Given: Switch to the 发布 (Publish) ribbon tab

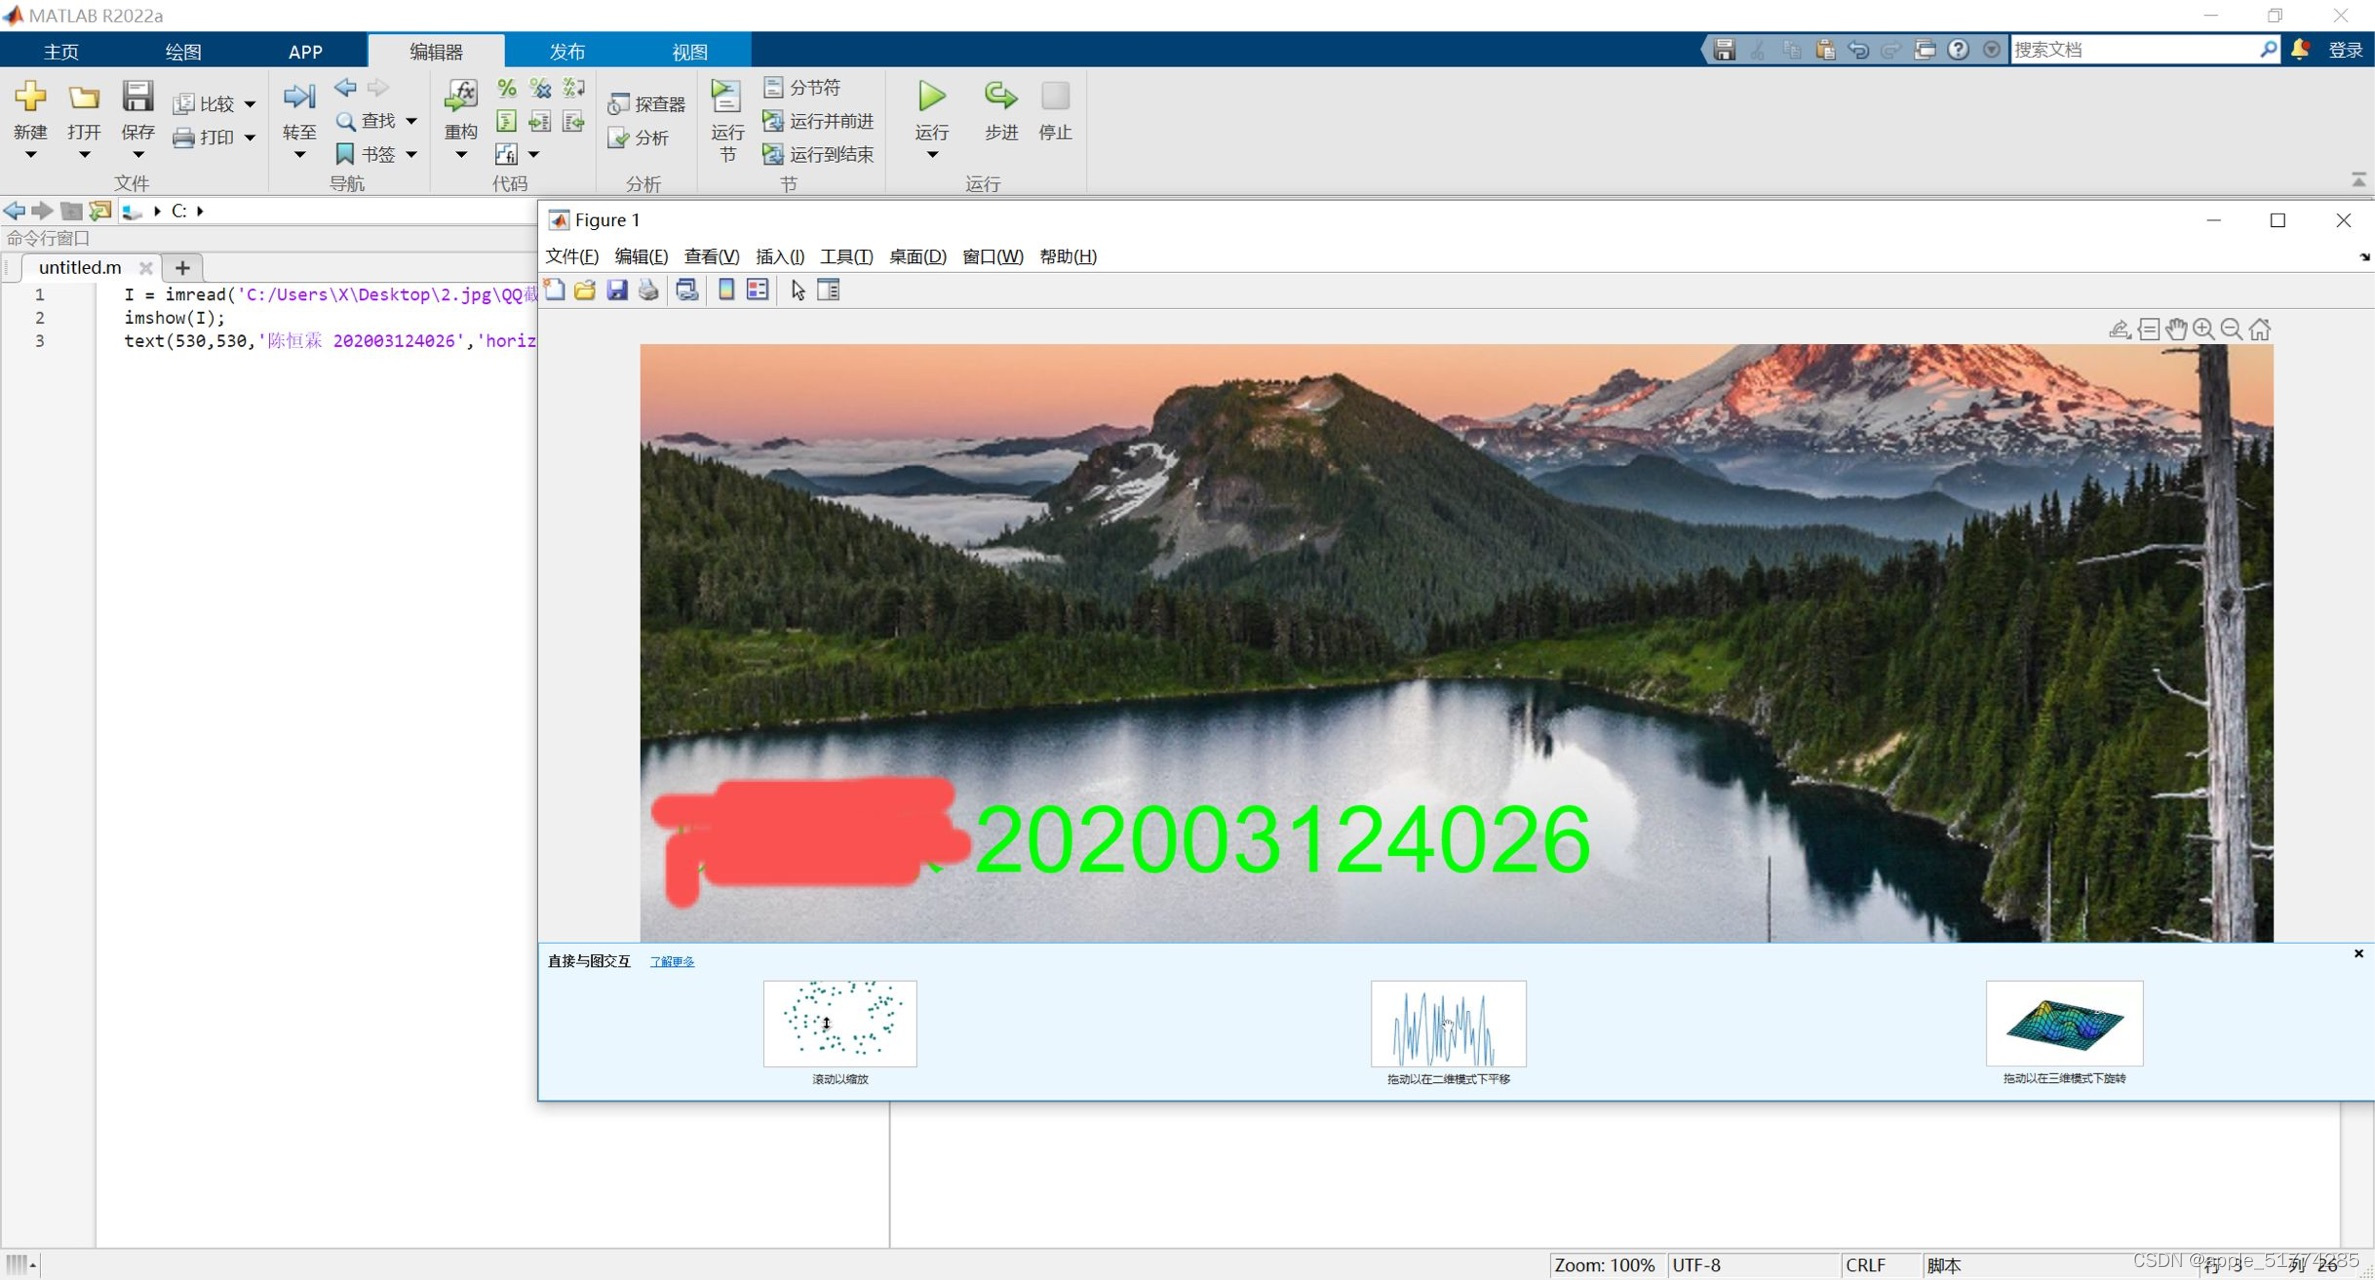Looking at the screenshot, I should 566,51.
